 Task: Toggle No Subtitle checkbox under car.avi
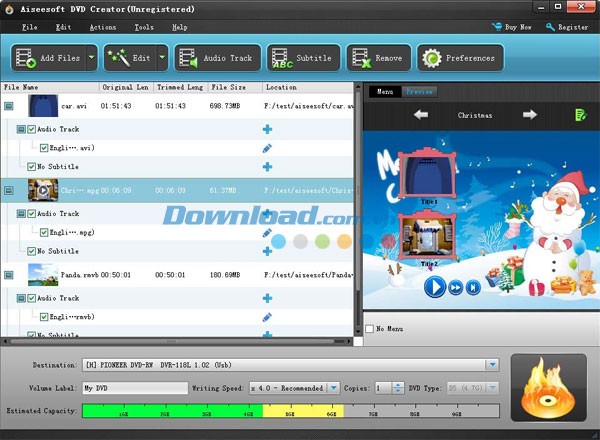pos(31,167)
